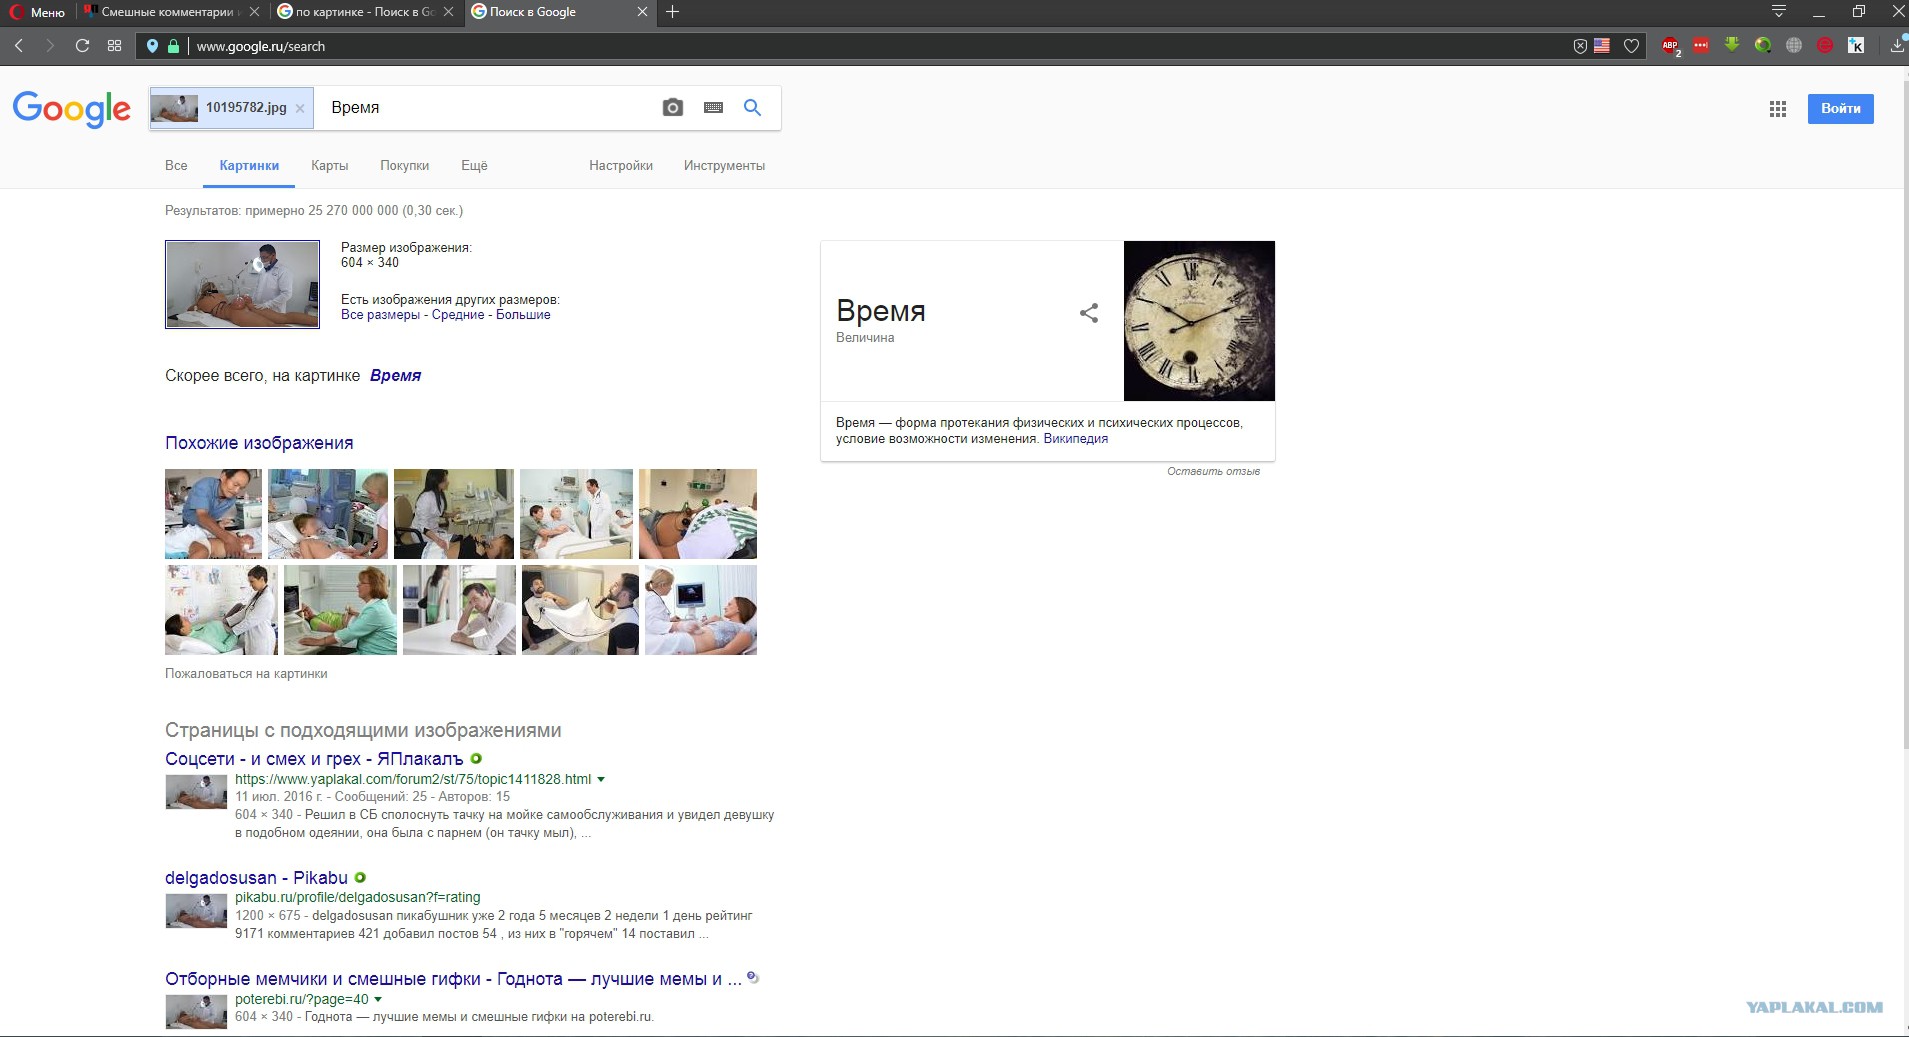1909x1037 pixels.
Task: Click the green rating badge beside ЯПлакалъ
Action: pos(476,759)
